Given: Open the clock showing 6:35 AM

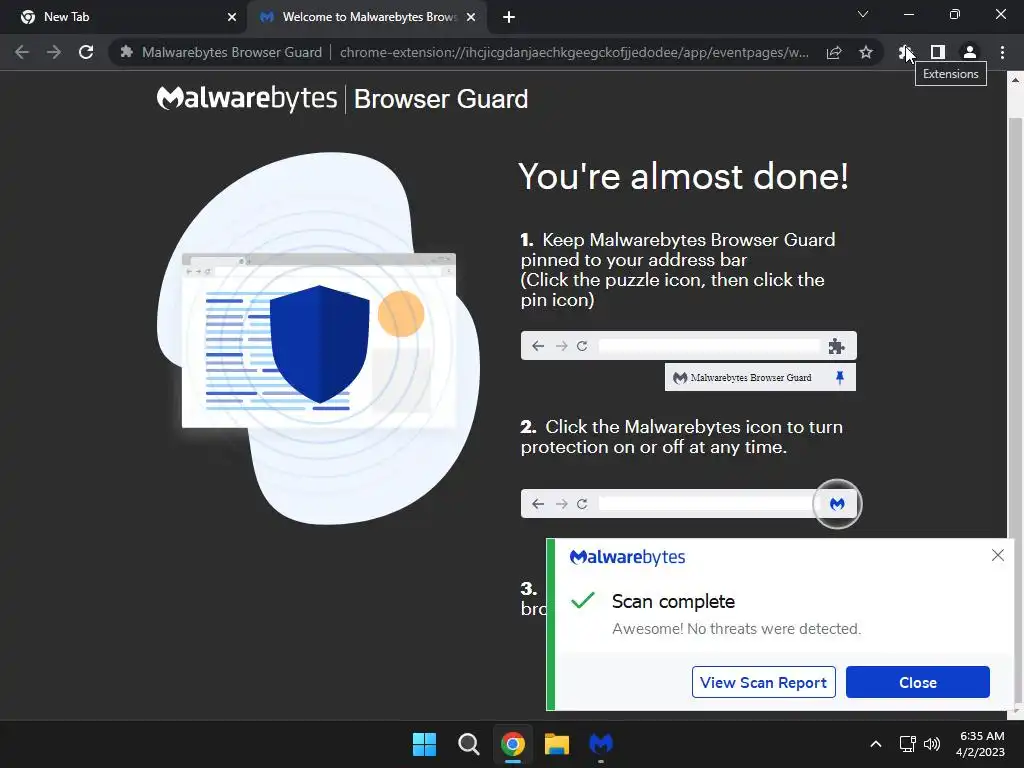Looking at the screenshot, I should 981,744.
